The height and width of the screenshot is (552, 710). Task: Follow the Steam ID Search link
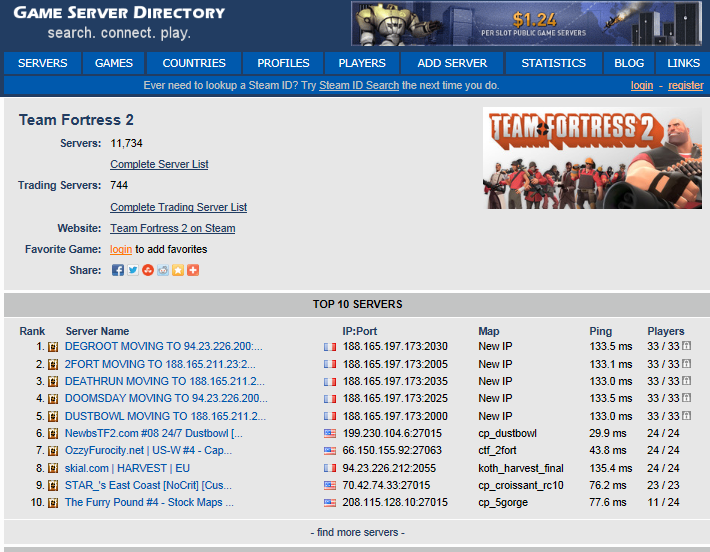[359, 86]
